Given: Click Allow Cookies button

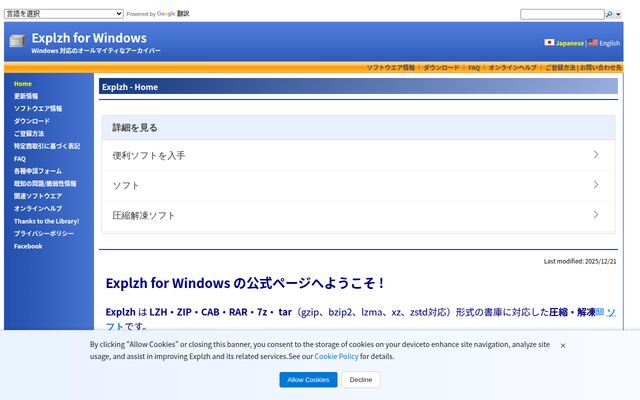Looking at the screenshot, I should tap(308, 380).
